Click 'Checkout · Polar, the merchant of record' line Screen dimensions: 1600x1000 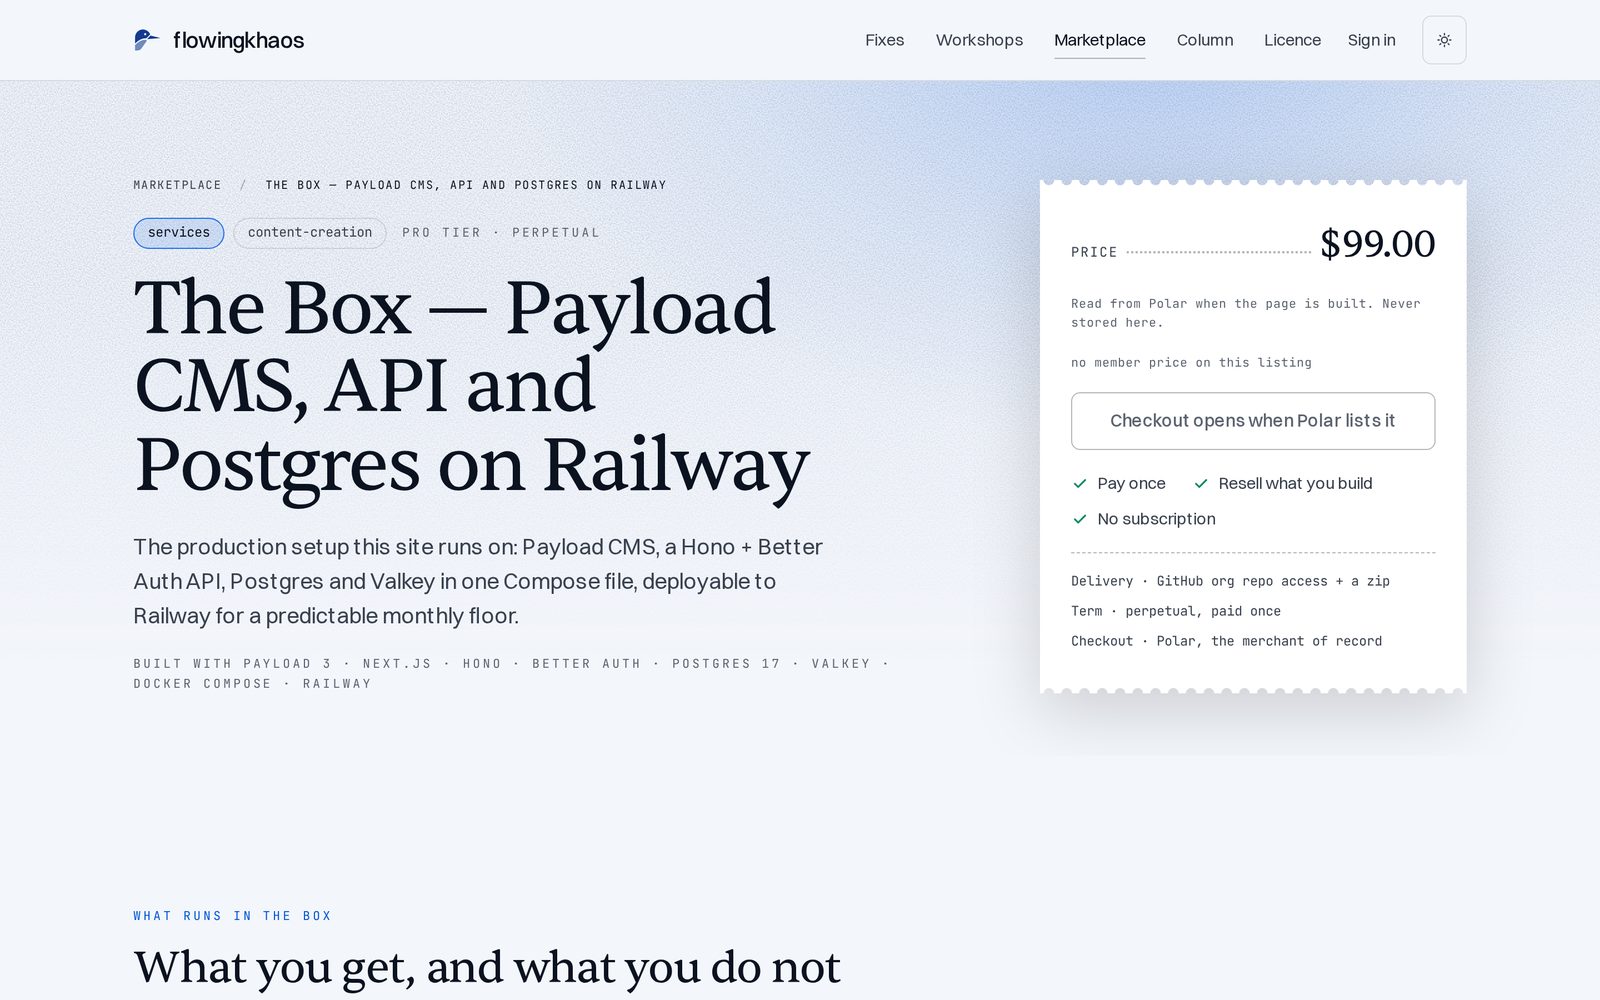[1226, 641]
